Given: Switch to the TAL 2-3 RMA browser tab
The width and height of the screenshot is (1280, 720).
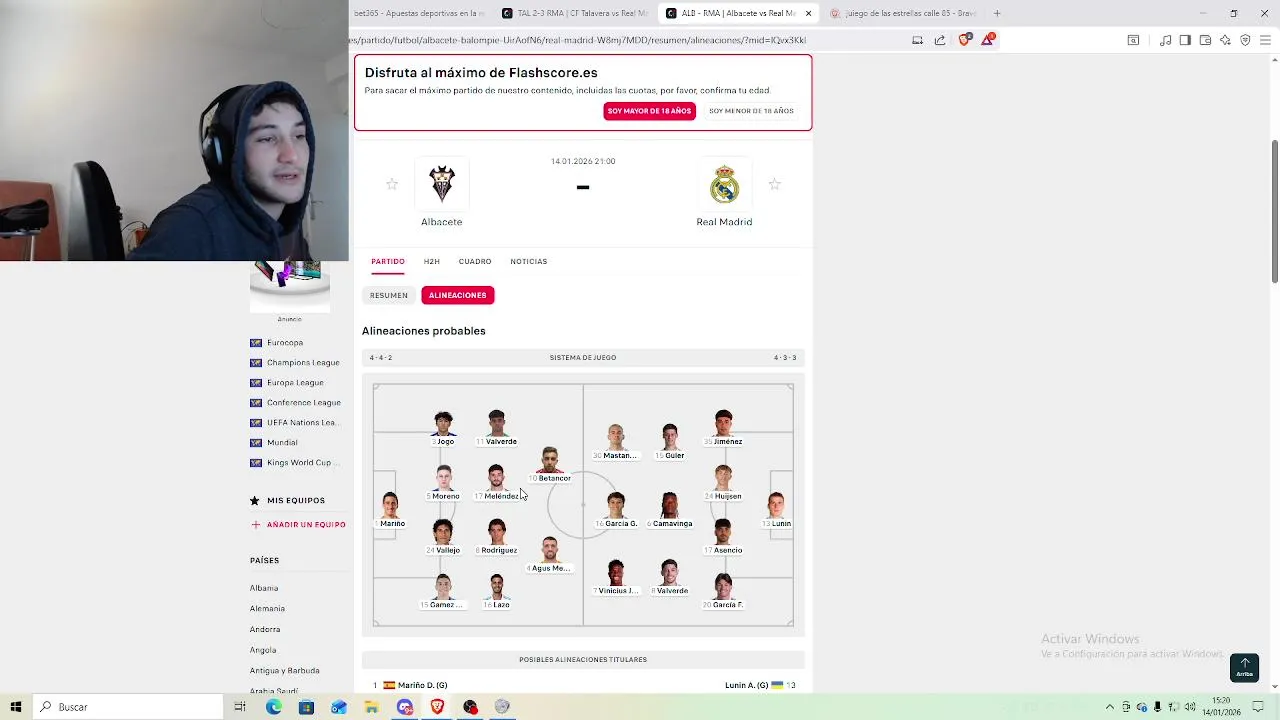Looking at the screenshot, I should pyautogui.click(x=574, y=13).
